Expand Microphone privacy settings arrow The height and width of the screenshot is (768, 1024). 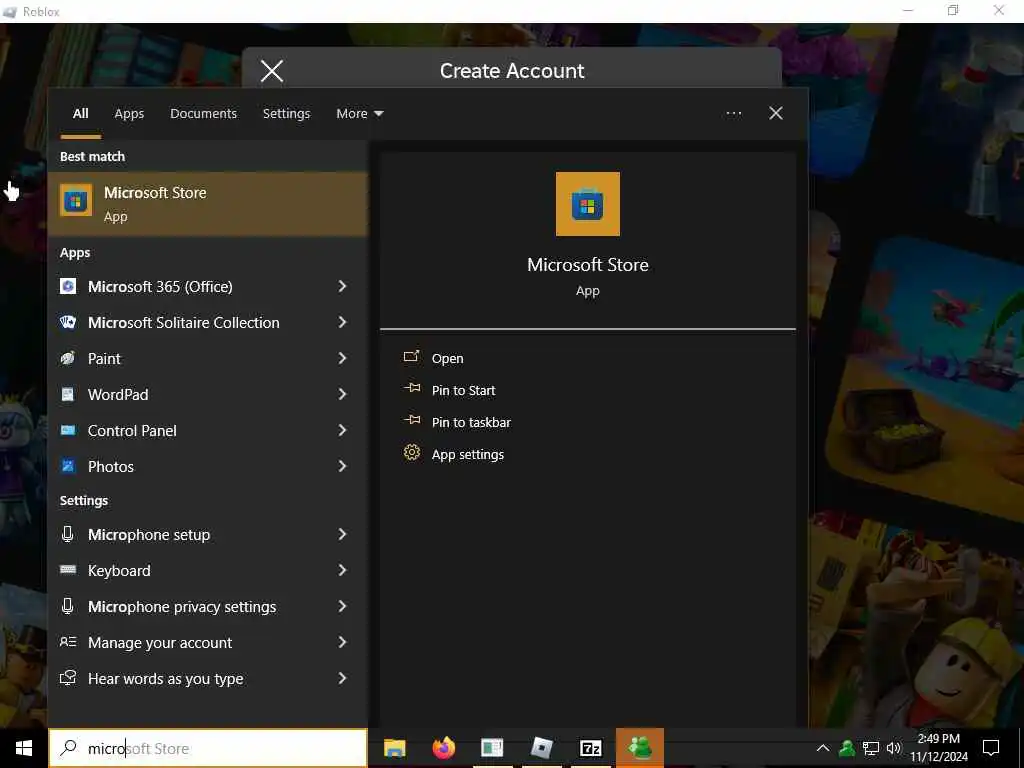[x=342, y=606]
